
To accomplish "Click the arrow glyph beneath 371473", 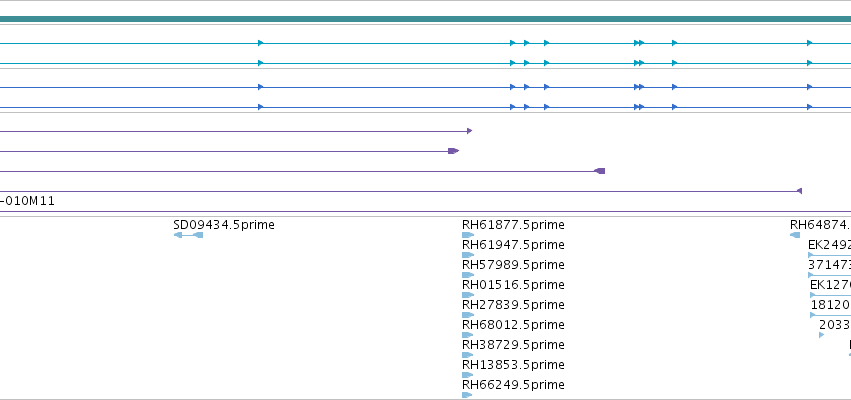I will [829, 275].
